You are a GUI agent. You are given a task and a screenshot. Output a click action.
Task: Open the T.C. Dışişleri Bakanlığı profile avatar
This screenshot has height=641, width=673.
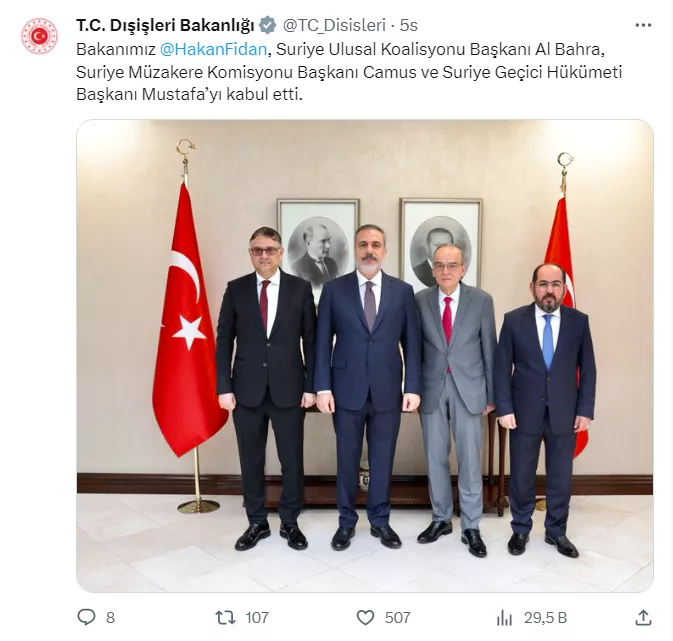pyautogui.click(x=39, y=36)
